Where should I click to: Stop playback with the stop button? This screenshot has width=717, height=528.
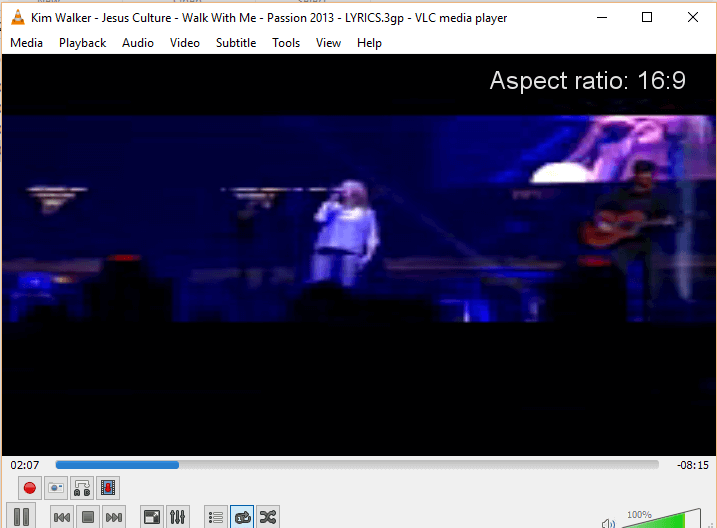[88, 517]
